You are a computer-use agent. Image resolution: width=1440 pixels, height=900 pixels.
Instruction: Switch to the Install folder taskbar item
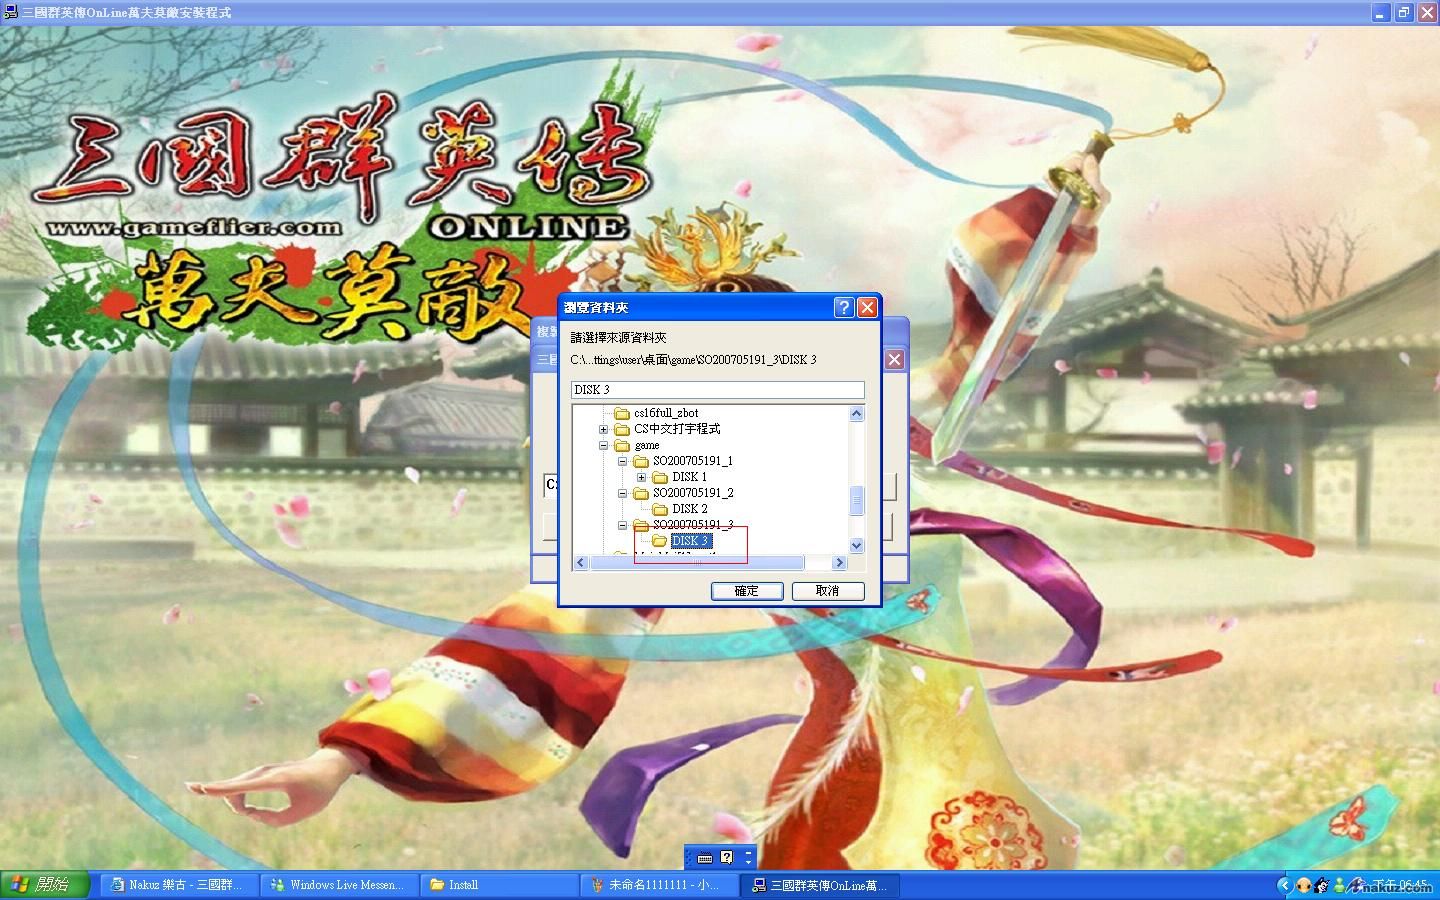499,885
